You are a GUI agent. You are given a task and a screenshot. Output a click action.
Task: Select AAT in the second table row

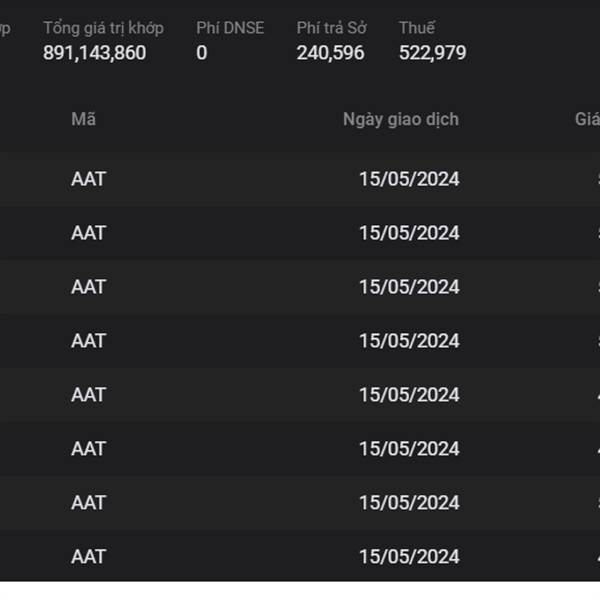88,233
